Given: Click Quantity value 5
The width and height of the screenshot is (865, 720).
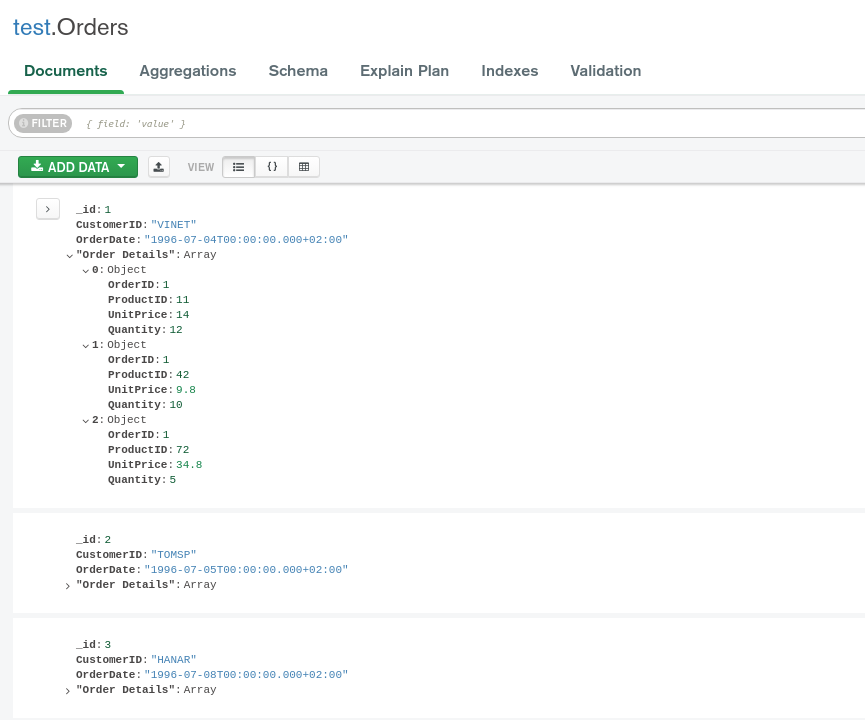Looking at the screenshot, I should click(173, 479).
